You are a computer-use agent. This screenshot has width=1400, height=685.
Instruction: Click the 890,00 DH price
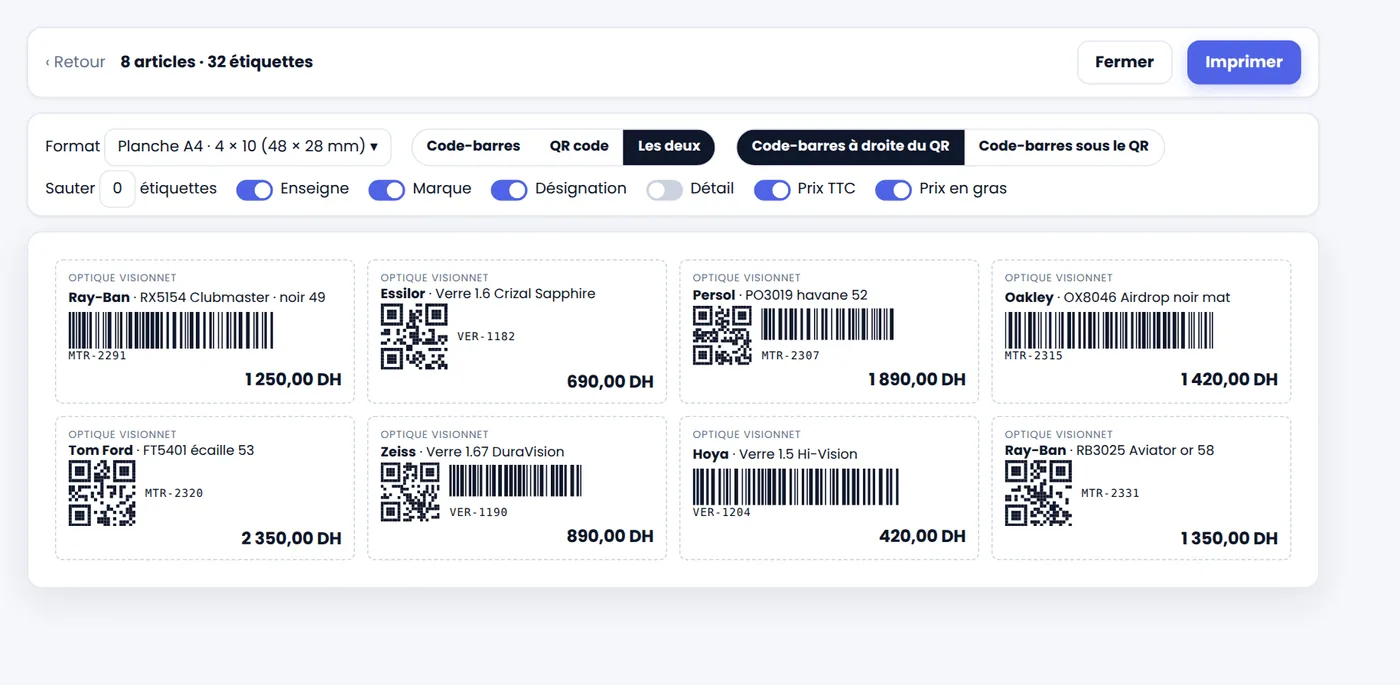pyautogui.click(x=610, y=536)
